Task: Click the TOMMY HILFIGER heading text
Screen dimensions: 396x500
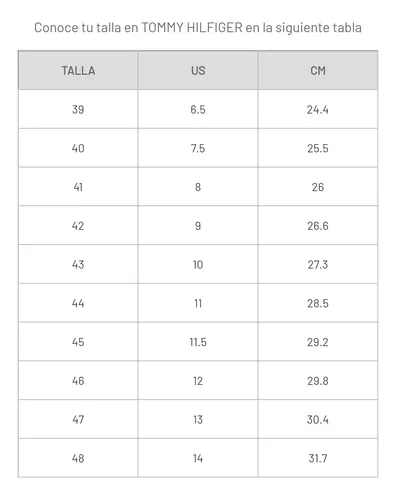Action: [x=192, y=27]
